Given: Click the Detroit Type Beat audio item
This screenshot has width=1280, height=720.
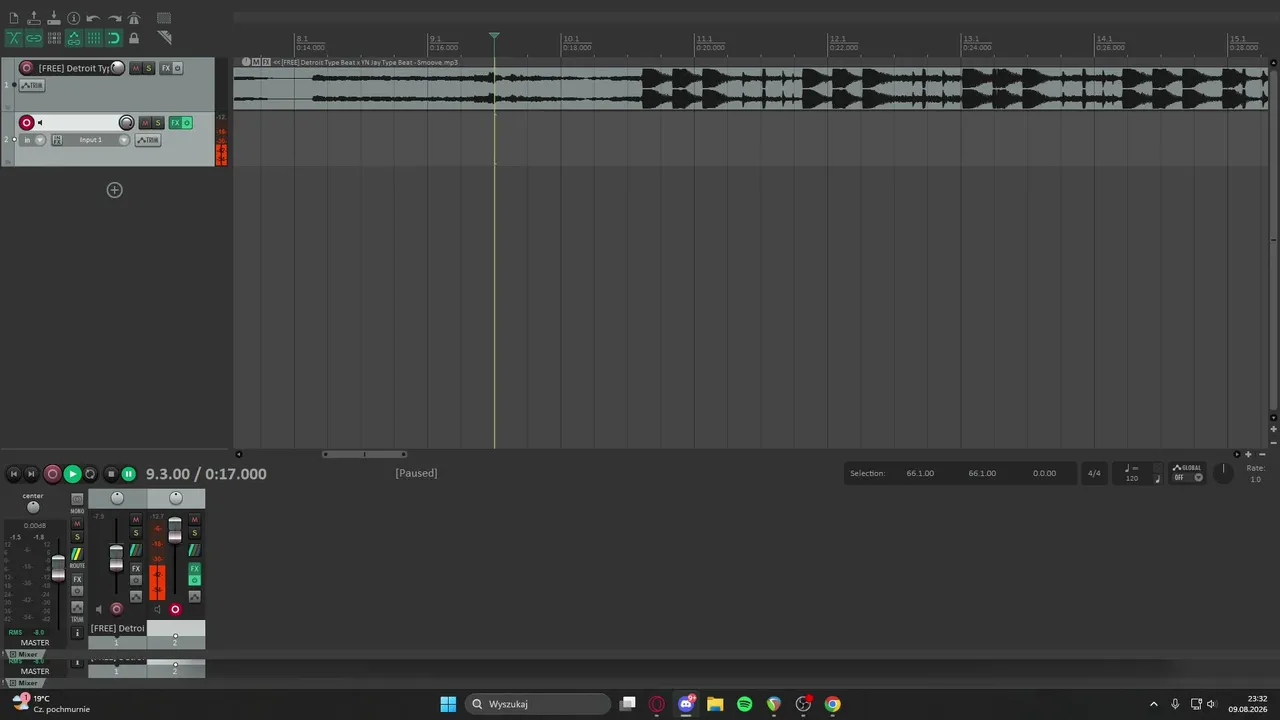Looking at the screenshot, I should [750, 89].
